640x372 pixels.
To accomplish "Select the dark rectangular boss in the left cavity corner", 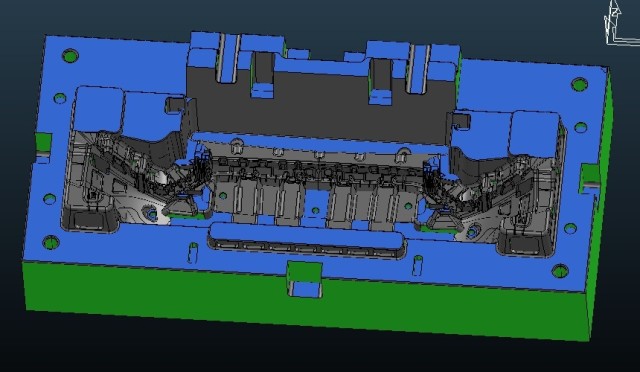I will (x=89, y=220).
